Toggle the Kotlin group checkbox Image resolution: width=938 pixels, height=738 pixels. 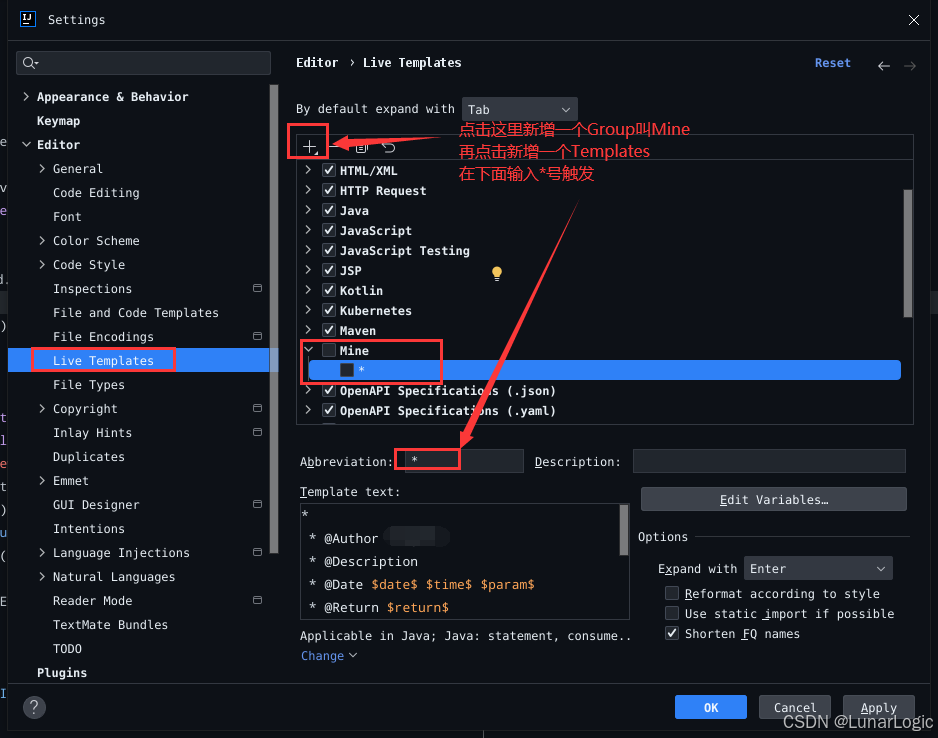coord(328,290)
